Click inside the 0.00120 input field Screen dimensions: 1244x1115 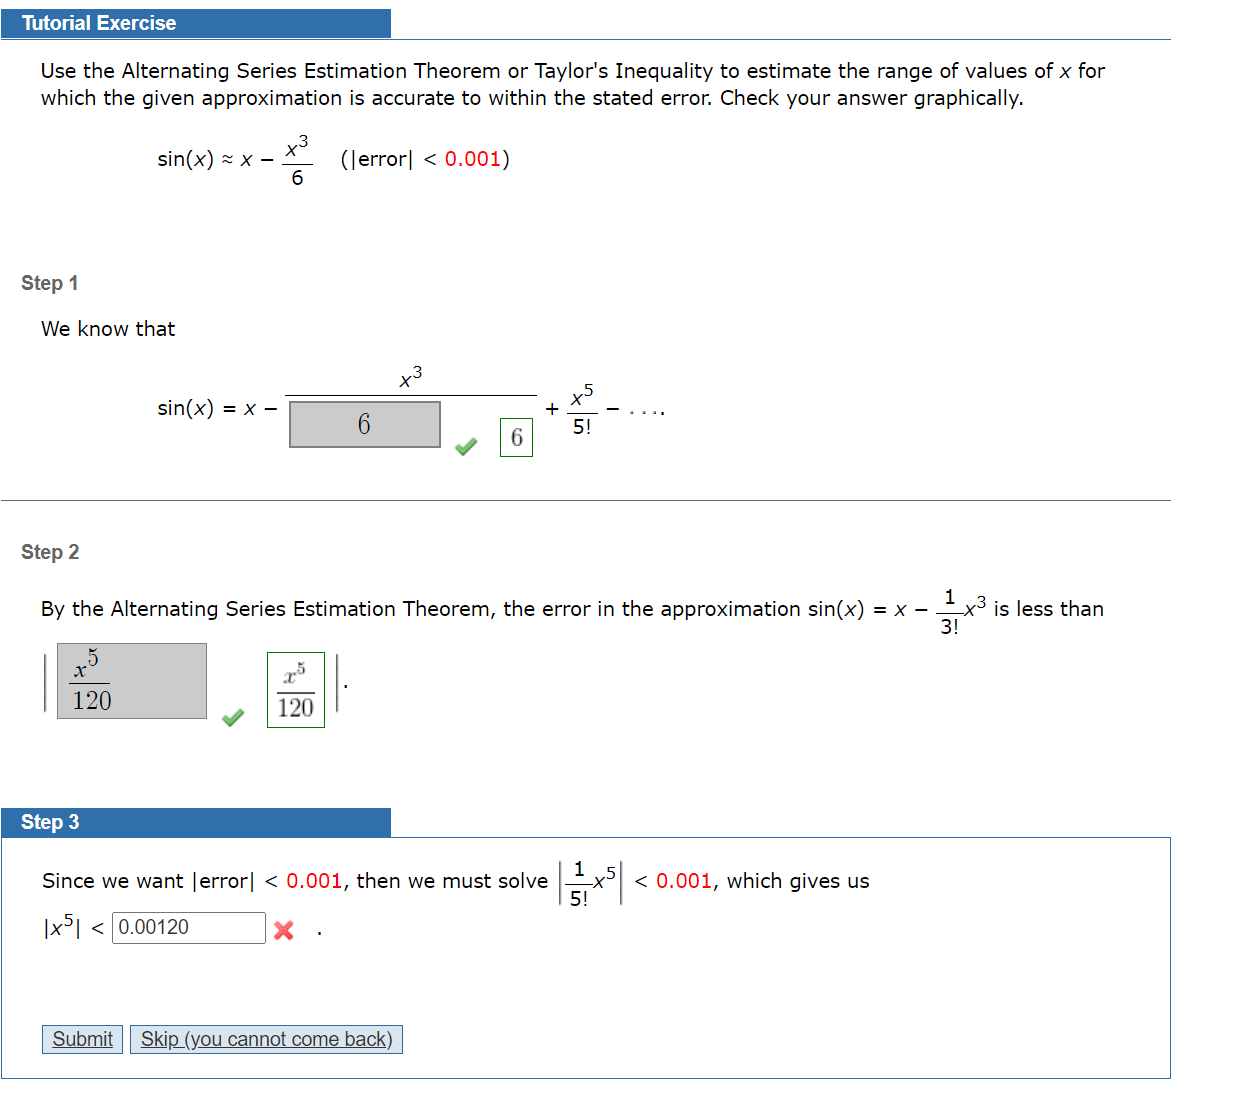tap(188, 928)
